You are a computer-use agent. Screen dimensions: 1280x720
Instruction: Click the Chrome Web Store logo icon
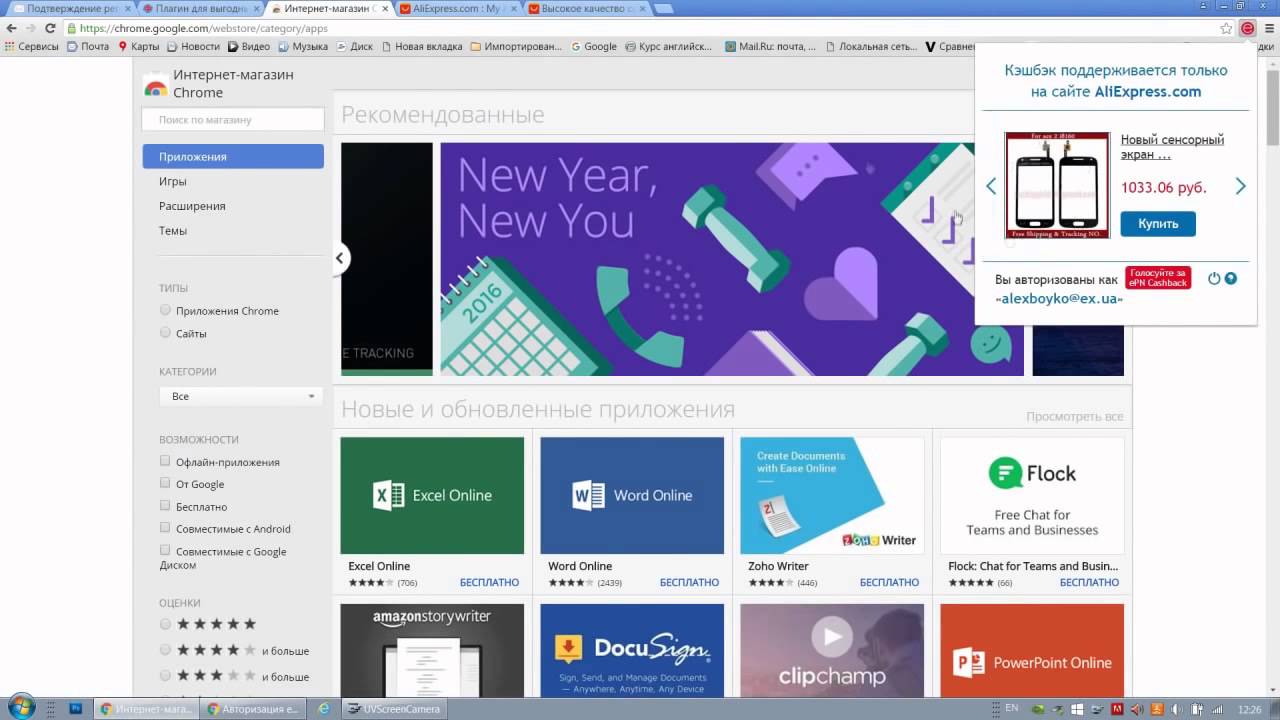155,85
